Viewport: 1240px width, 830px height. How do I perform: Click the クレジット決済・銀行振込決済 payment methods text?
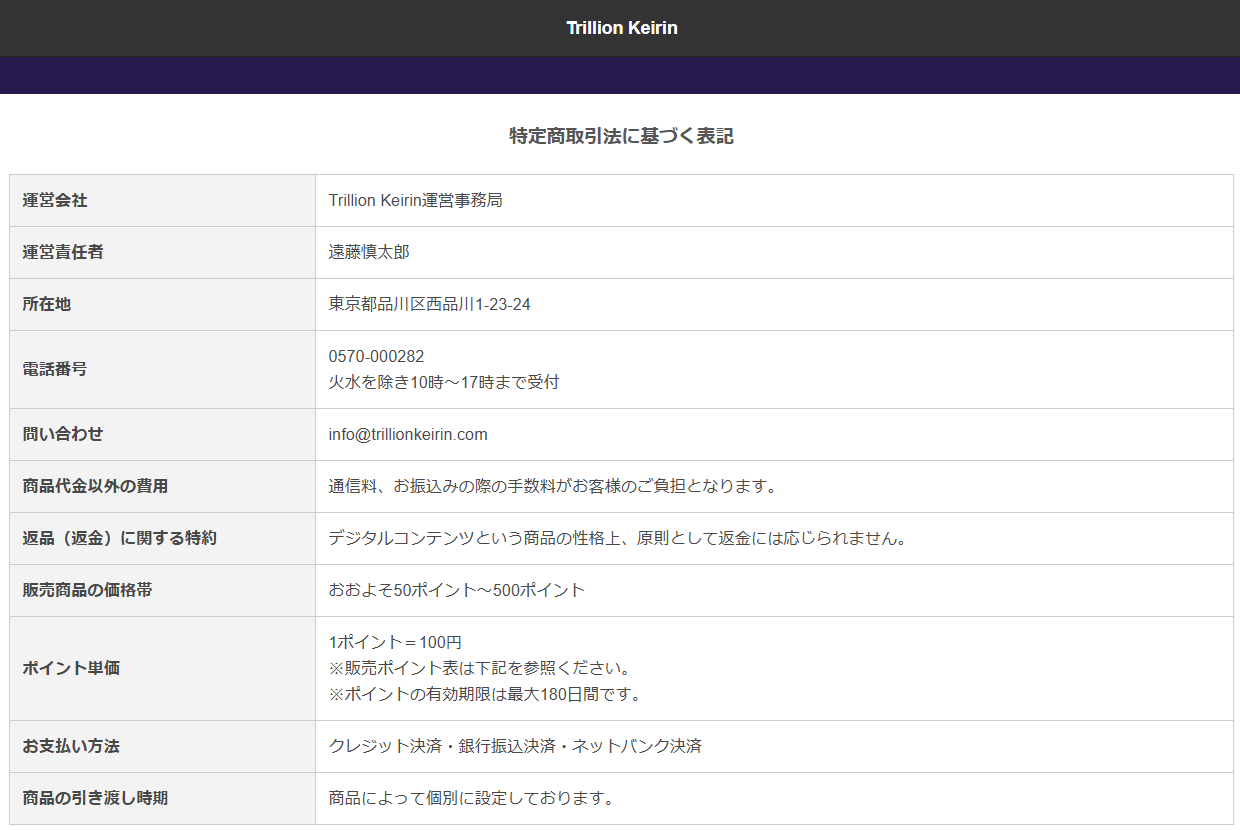515,746
